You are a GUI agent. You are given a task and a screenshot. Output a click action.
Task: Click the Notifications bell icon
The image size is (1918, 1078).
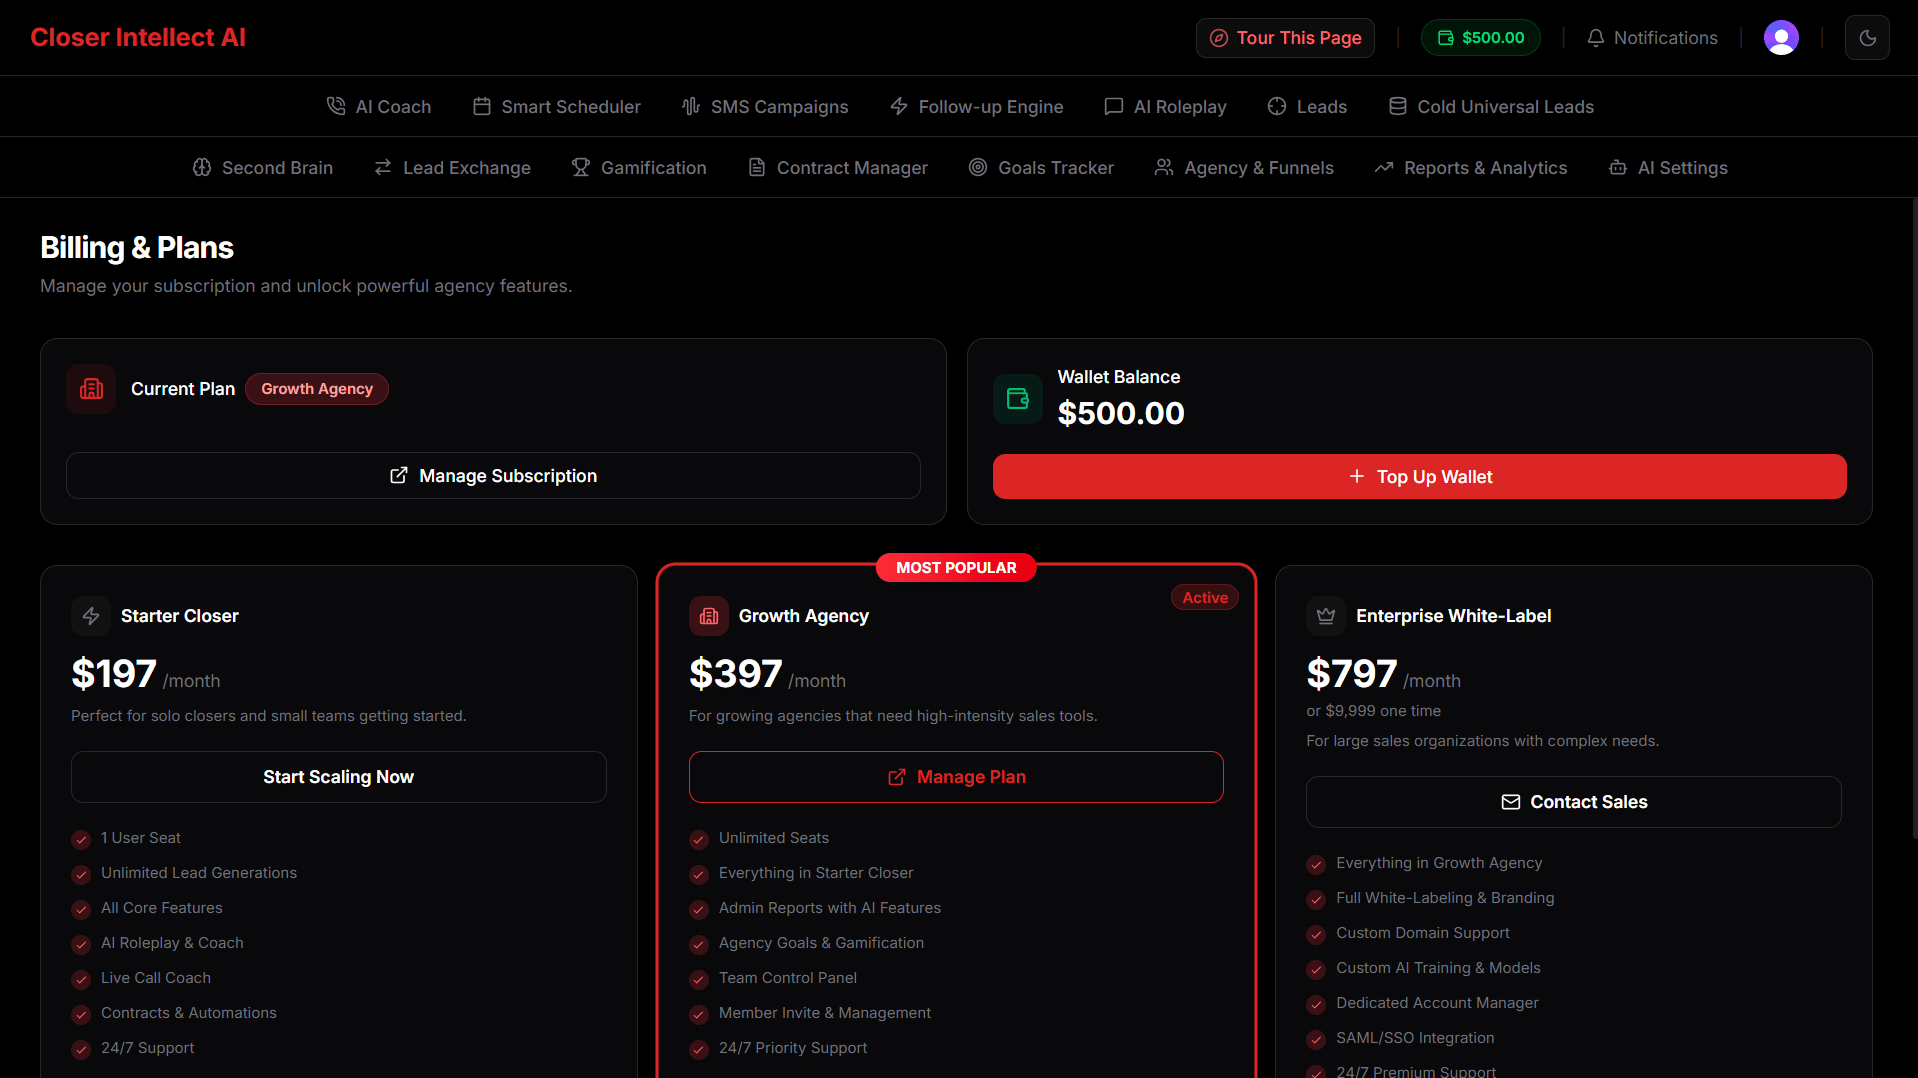coord(1596,38)
